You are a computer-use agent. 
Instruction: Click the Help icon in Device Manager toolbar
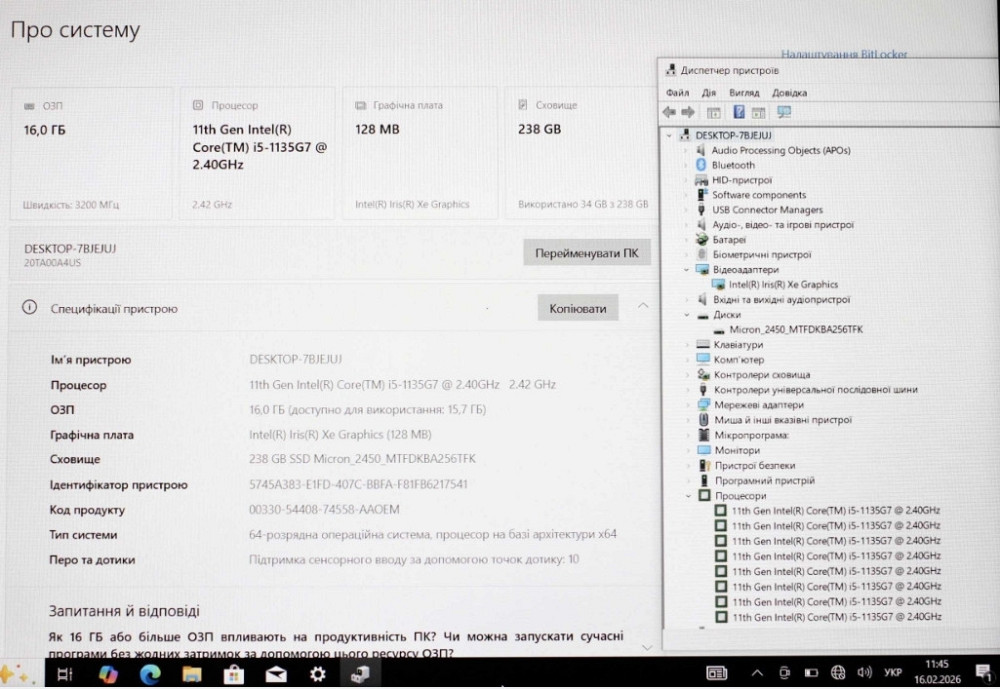739,112
